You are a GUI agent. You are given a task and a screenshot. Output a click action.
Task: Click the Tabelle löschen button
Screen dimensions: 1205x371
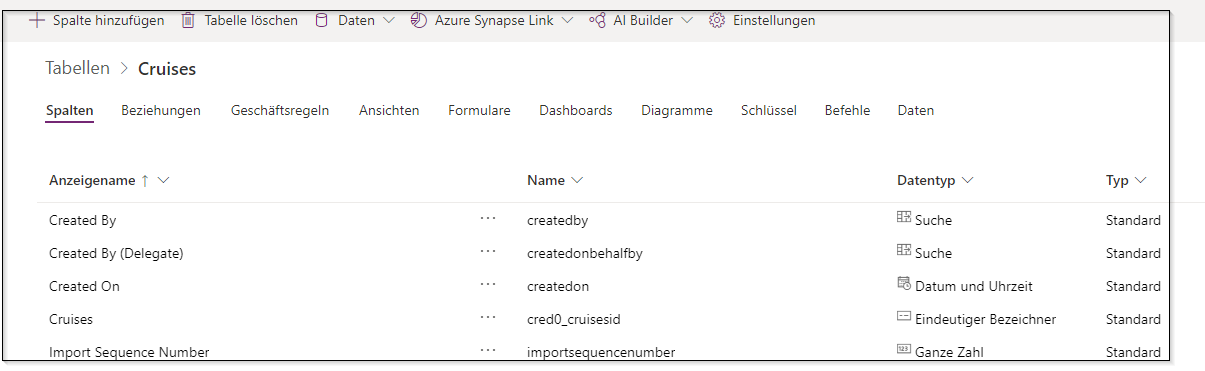click(x=240, y=20)
